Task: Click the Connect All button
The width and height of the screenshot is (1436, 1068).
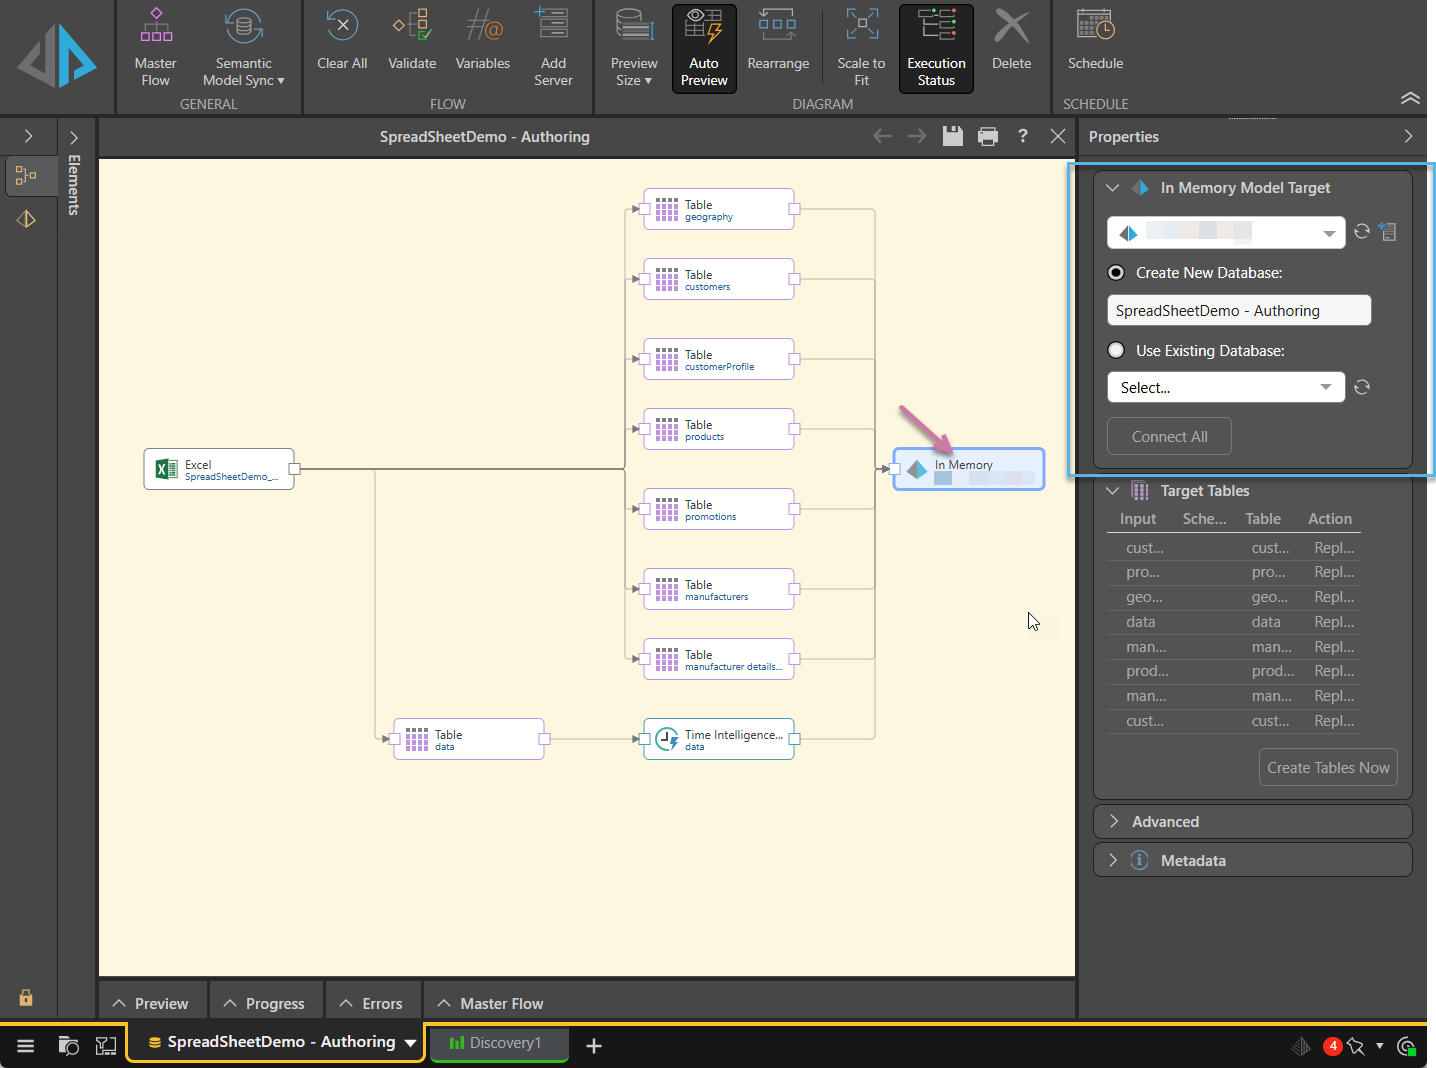Action: point(1169,437)
